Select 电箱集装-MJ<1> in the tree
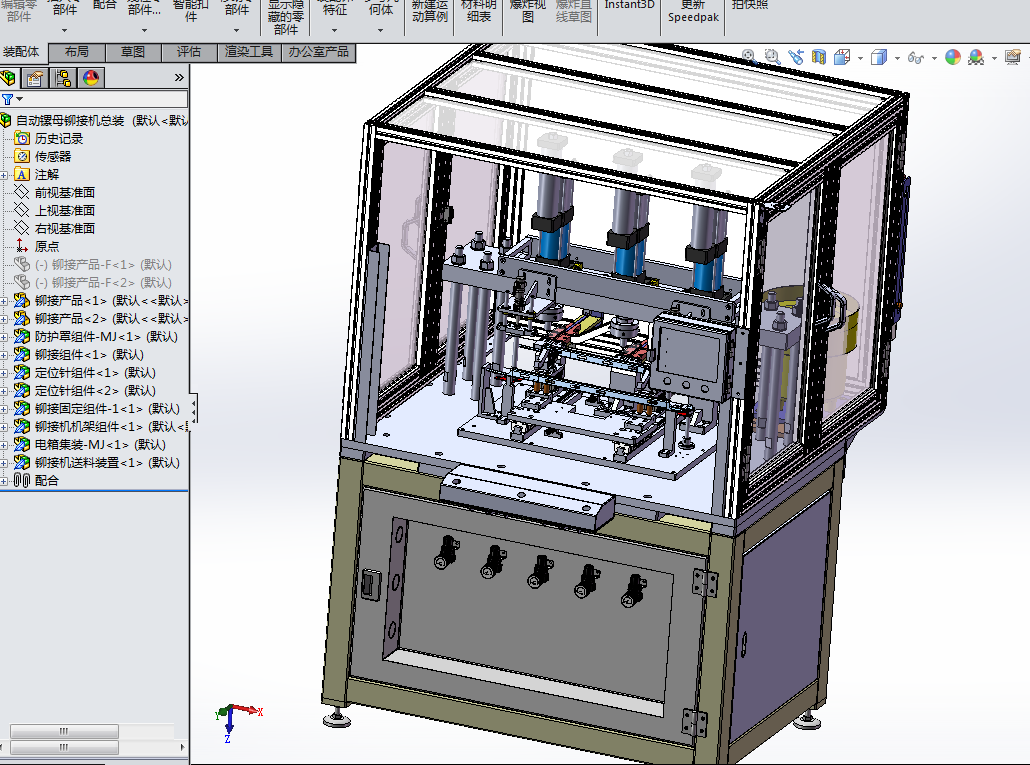Image resolution: width=1030 pixels, height=765 pixels. coord(99,444)
